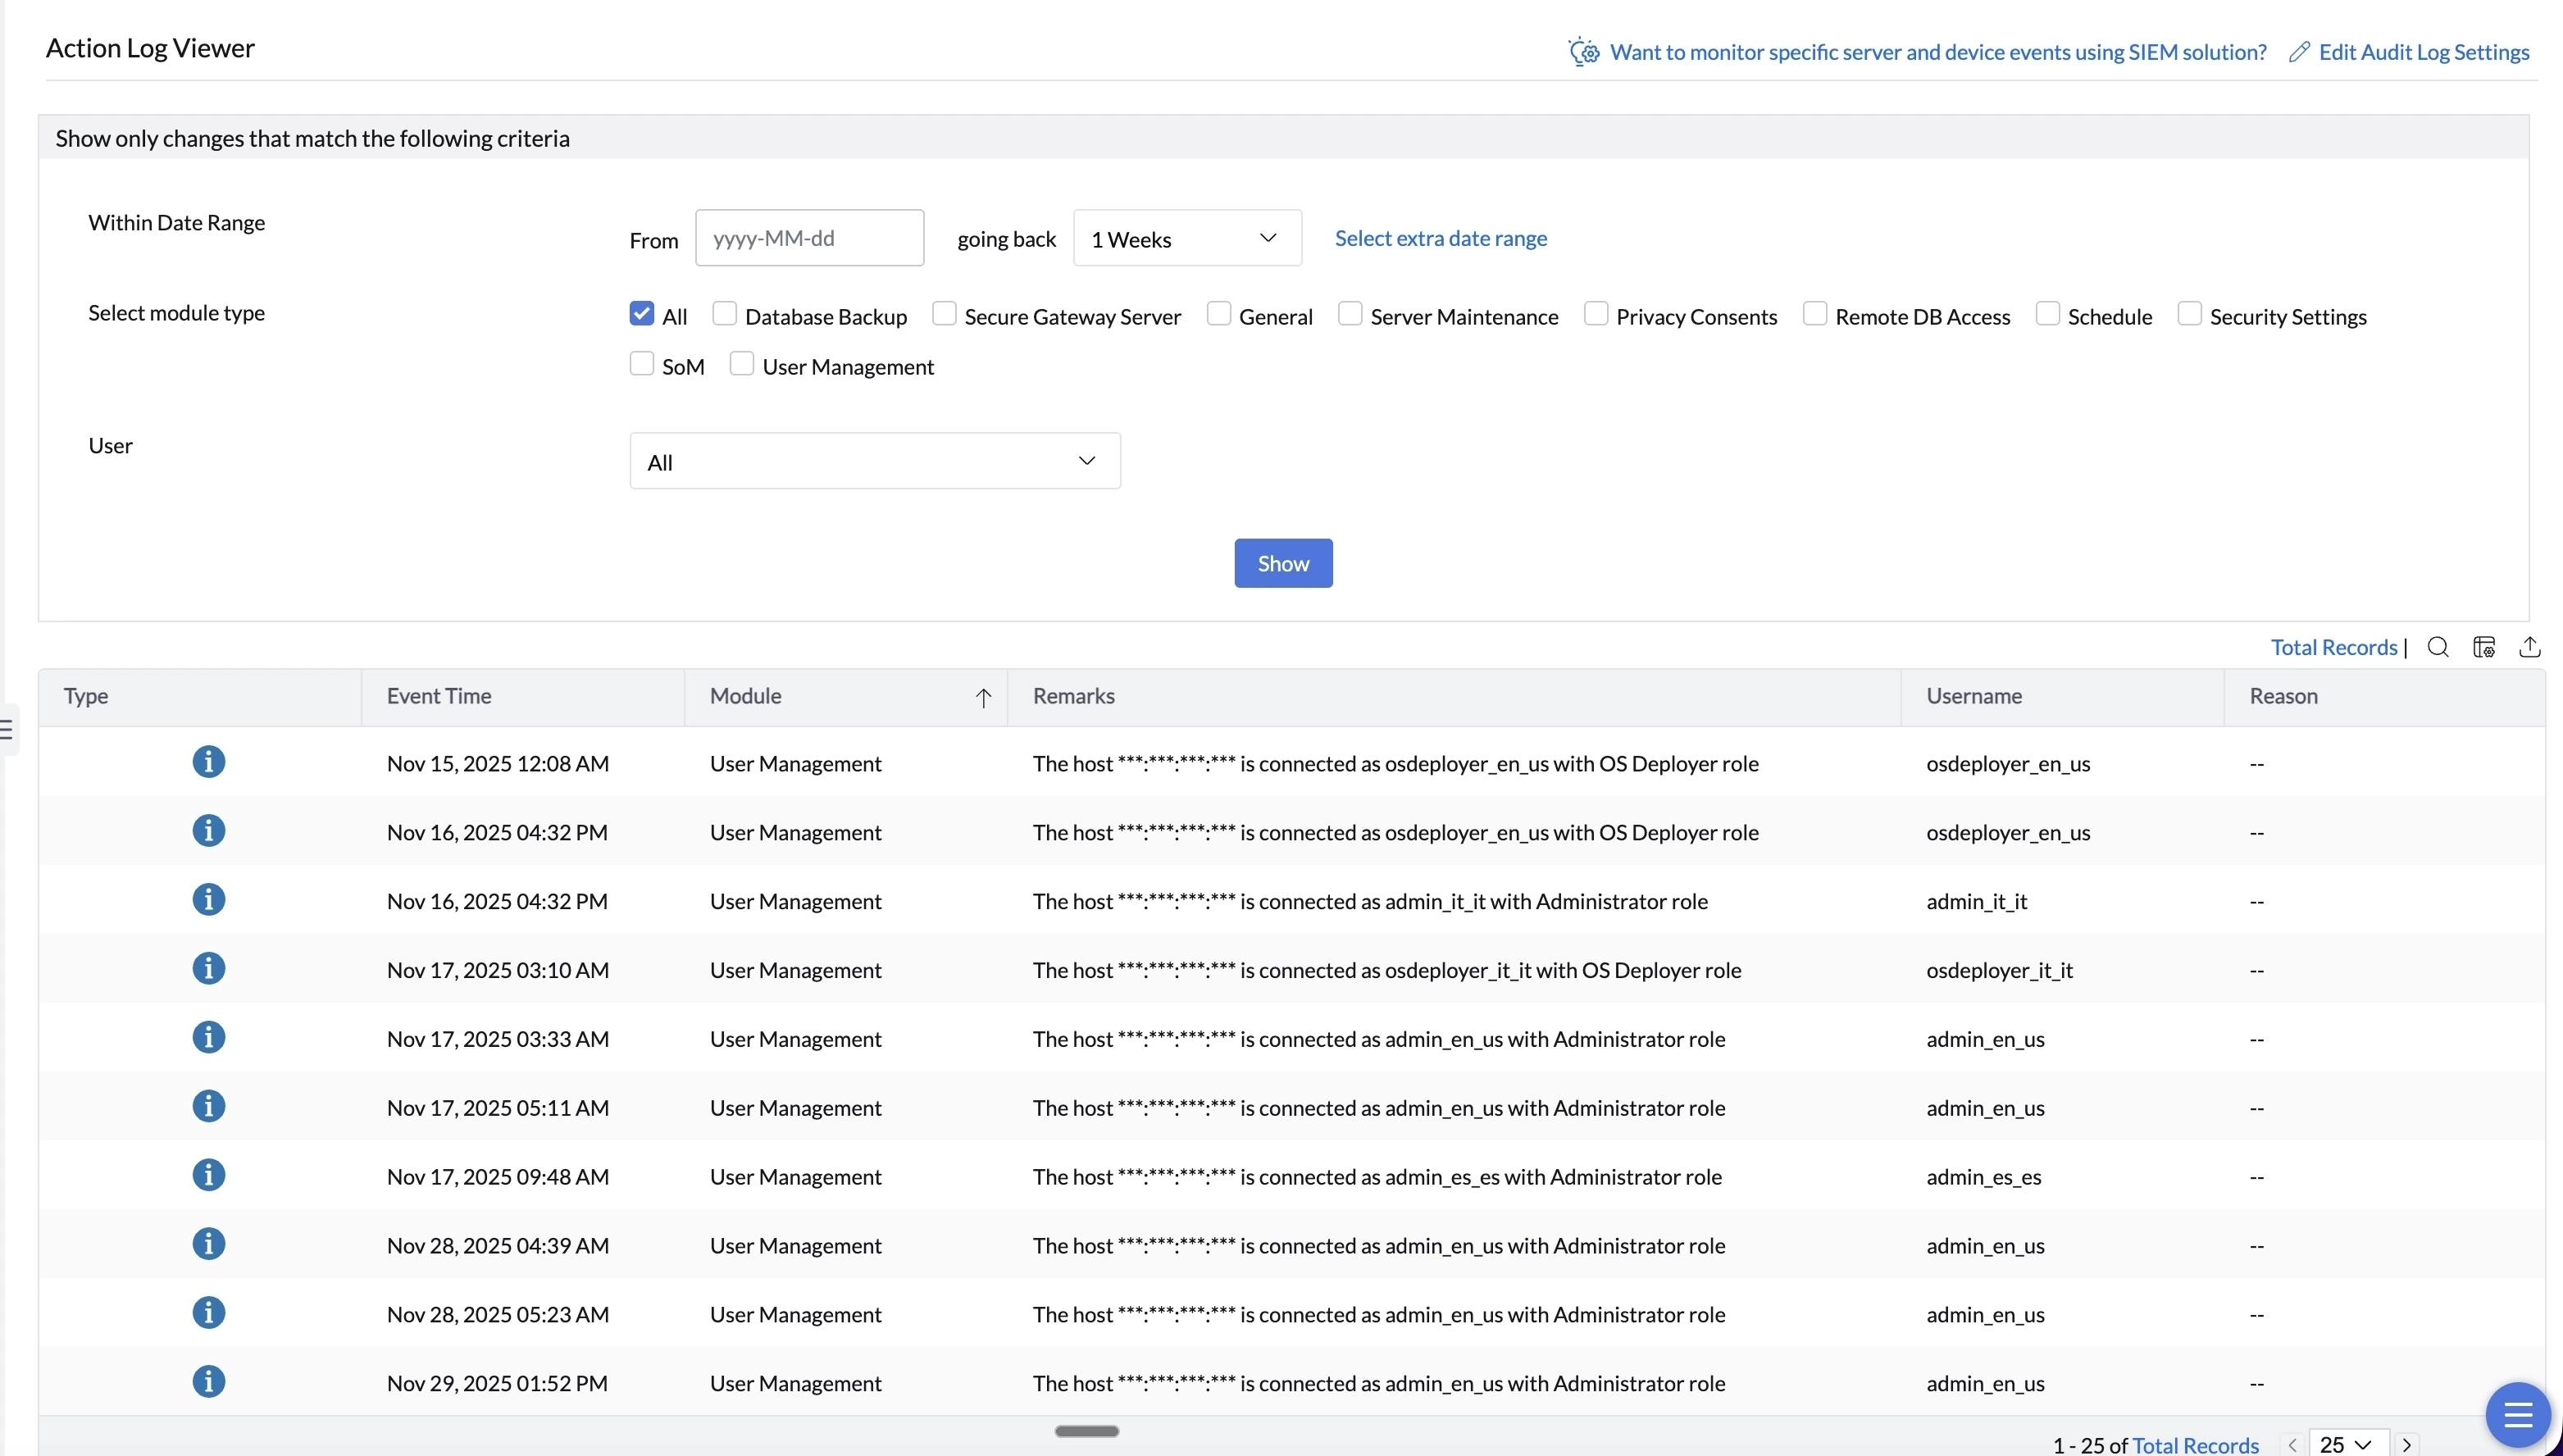Check the Security Settings module checkbox
Screen dimensions: 2563x1456
[2189, 314]
